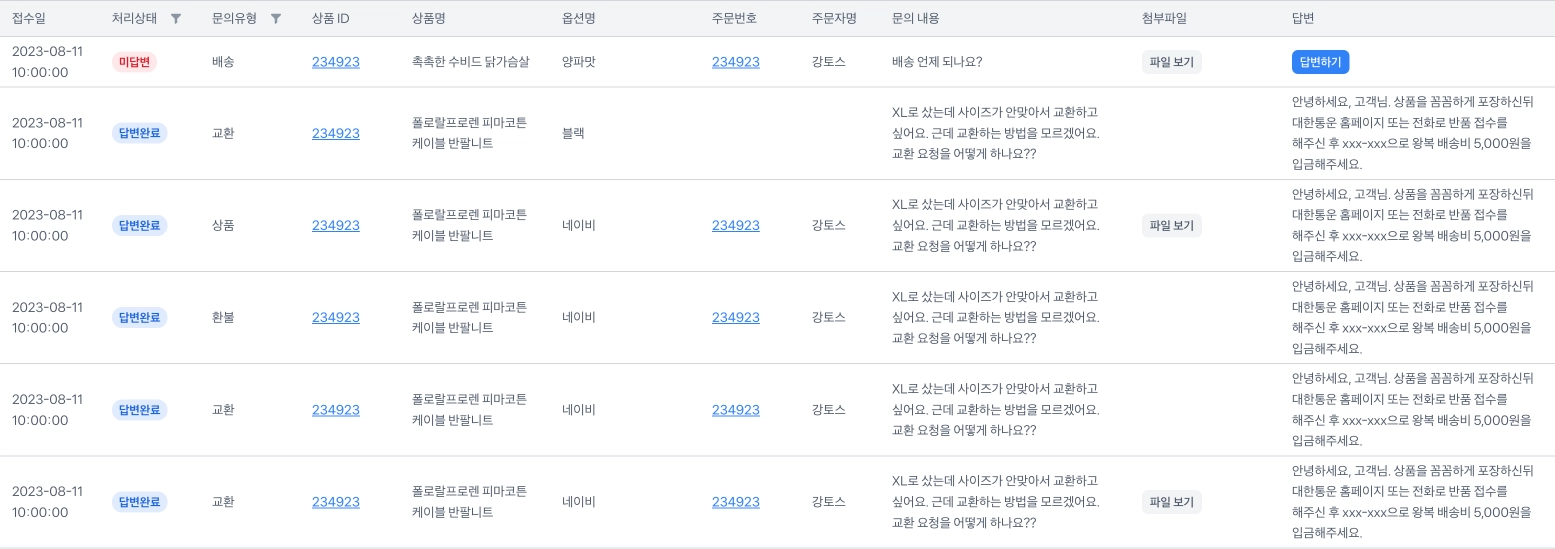Click the blue 답변하기 button
Screen dimensions: 1555x549
pos(1320,62)
